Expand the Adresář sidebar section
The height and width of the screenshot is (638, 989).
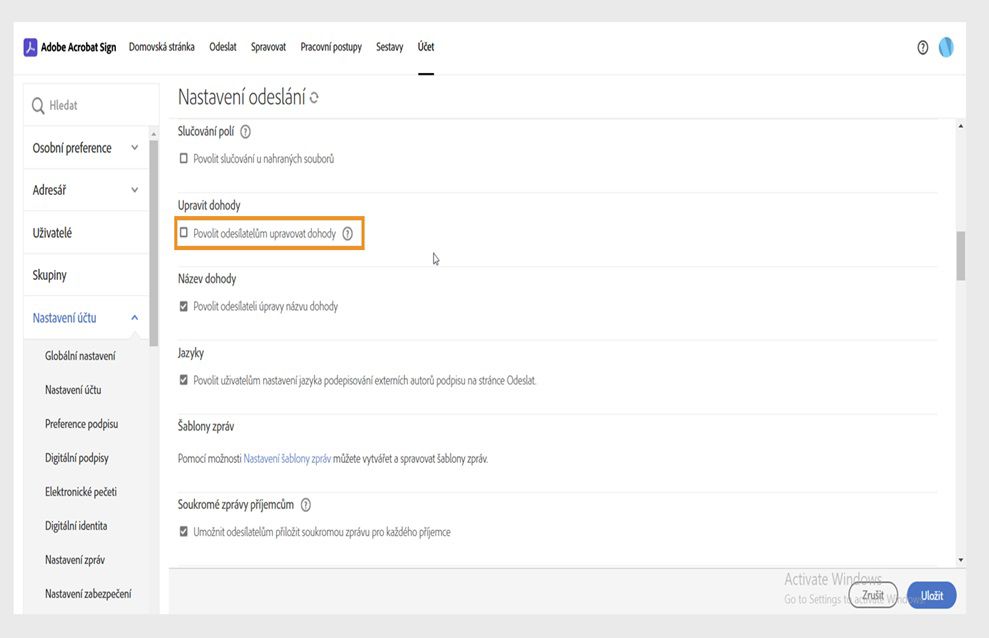pos(134,190)
